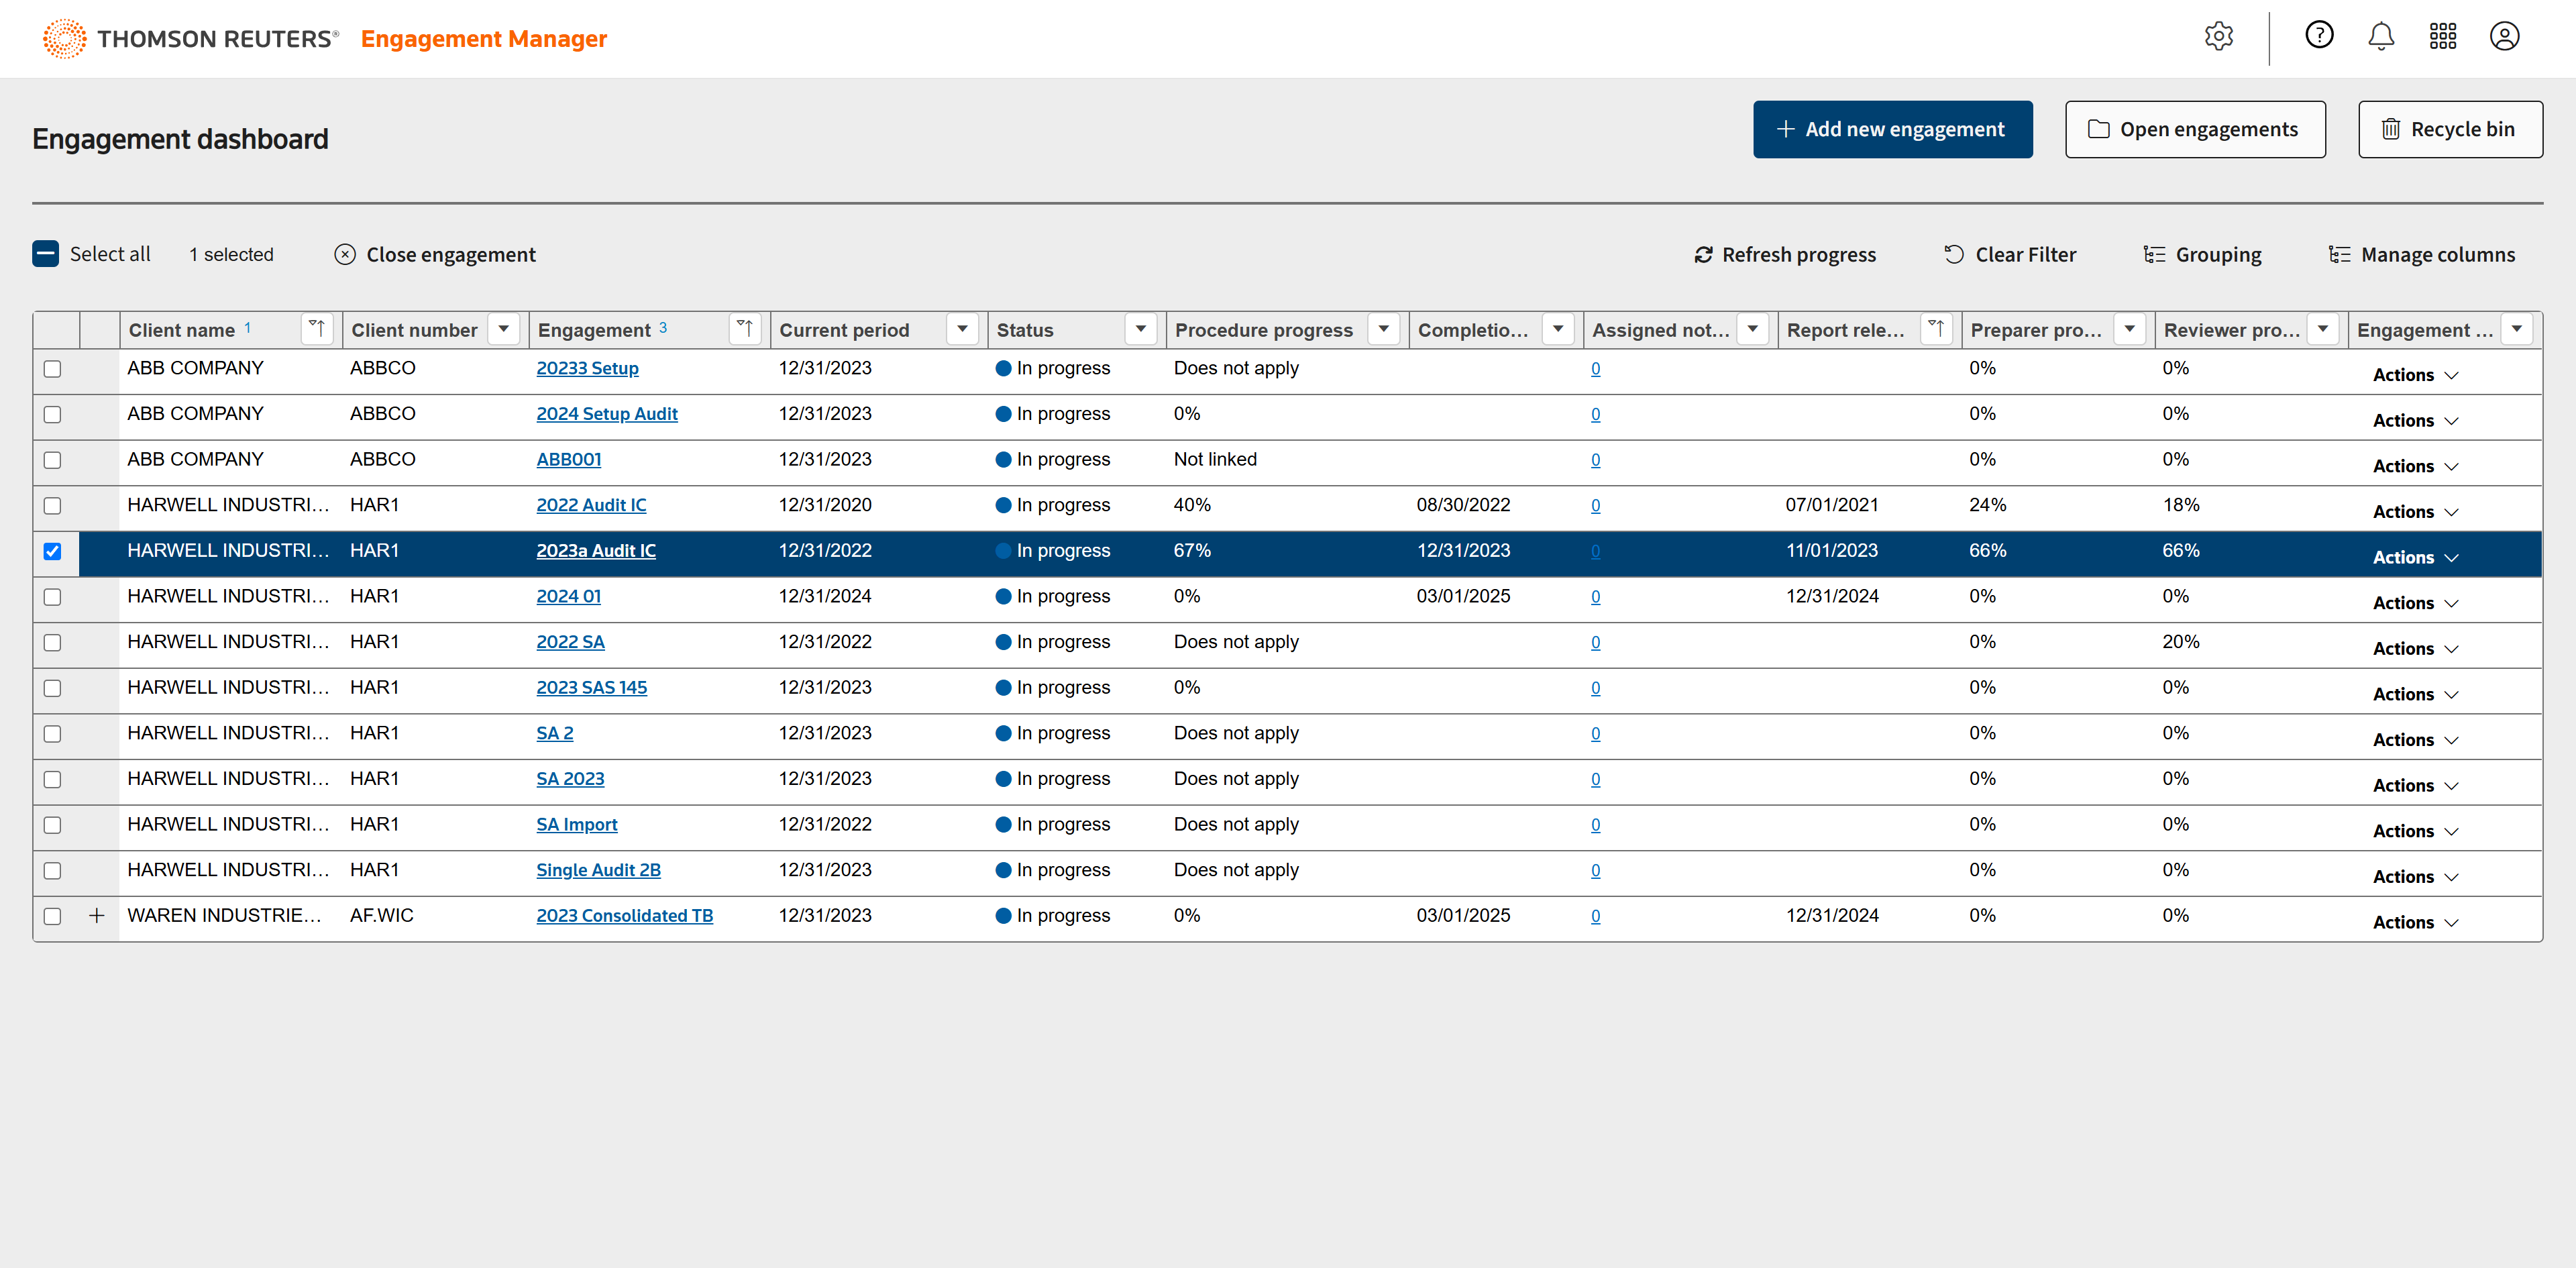Click Refresh progress icon button
Viewport: 2576px width, 1268px height.
click(1703, 255)
